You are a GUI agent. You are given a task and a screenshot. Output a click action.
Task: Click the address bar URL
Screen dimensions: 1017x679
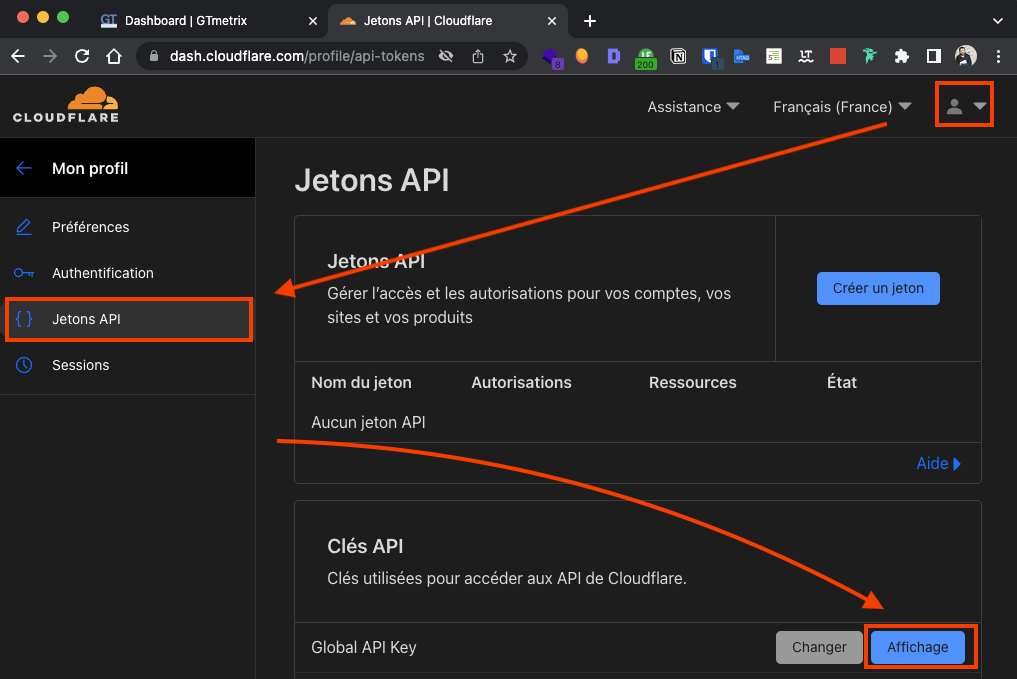[x=297, y=56]
